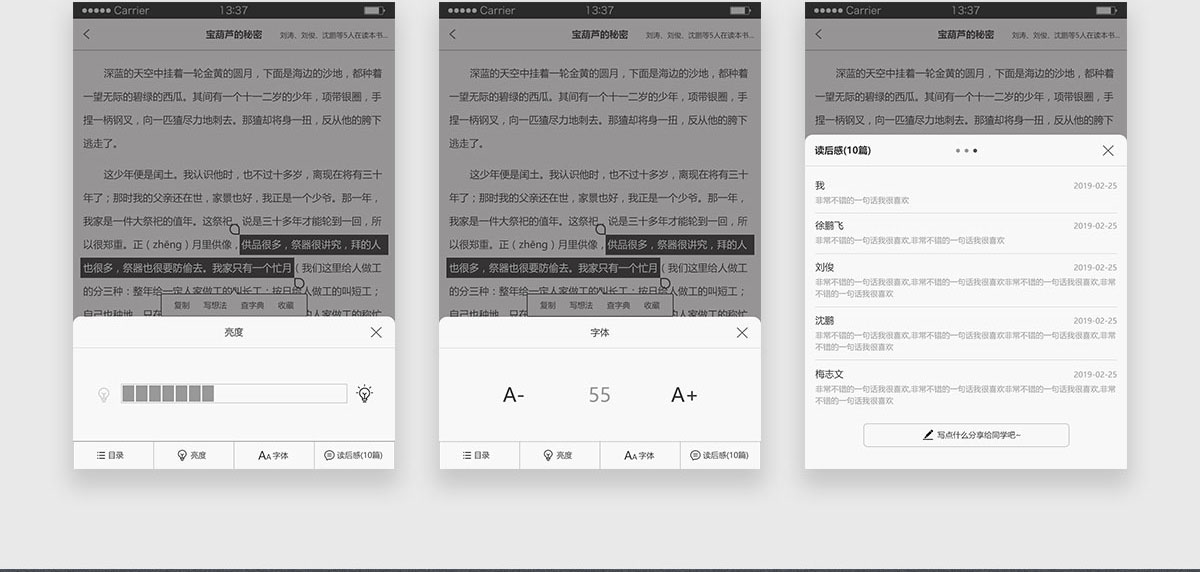Click the font size value 55

point(599,395)
